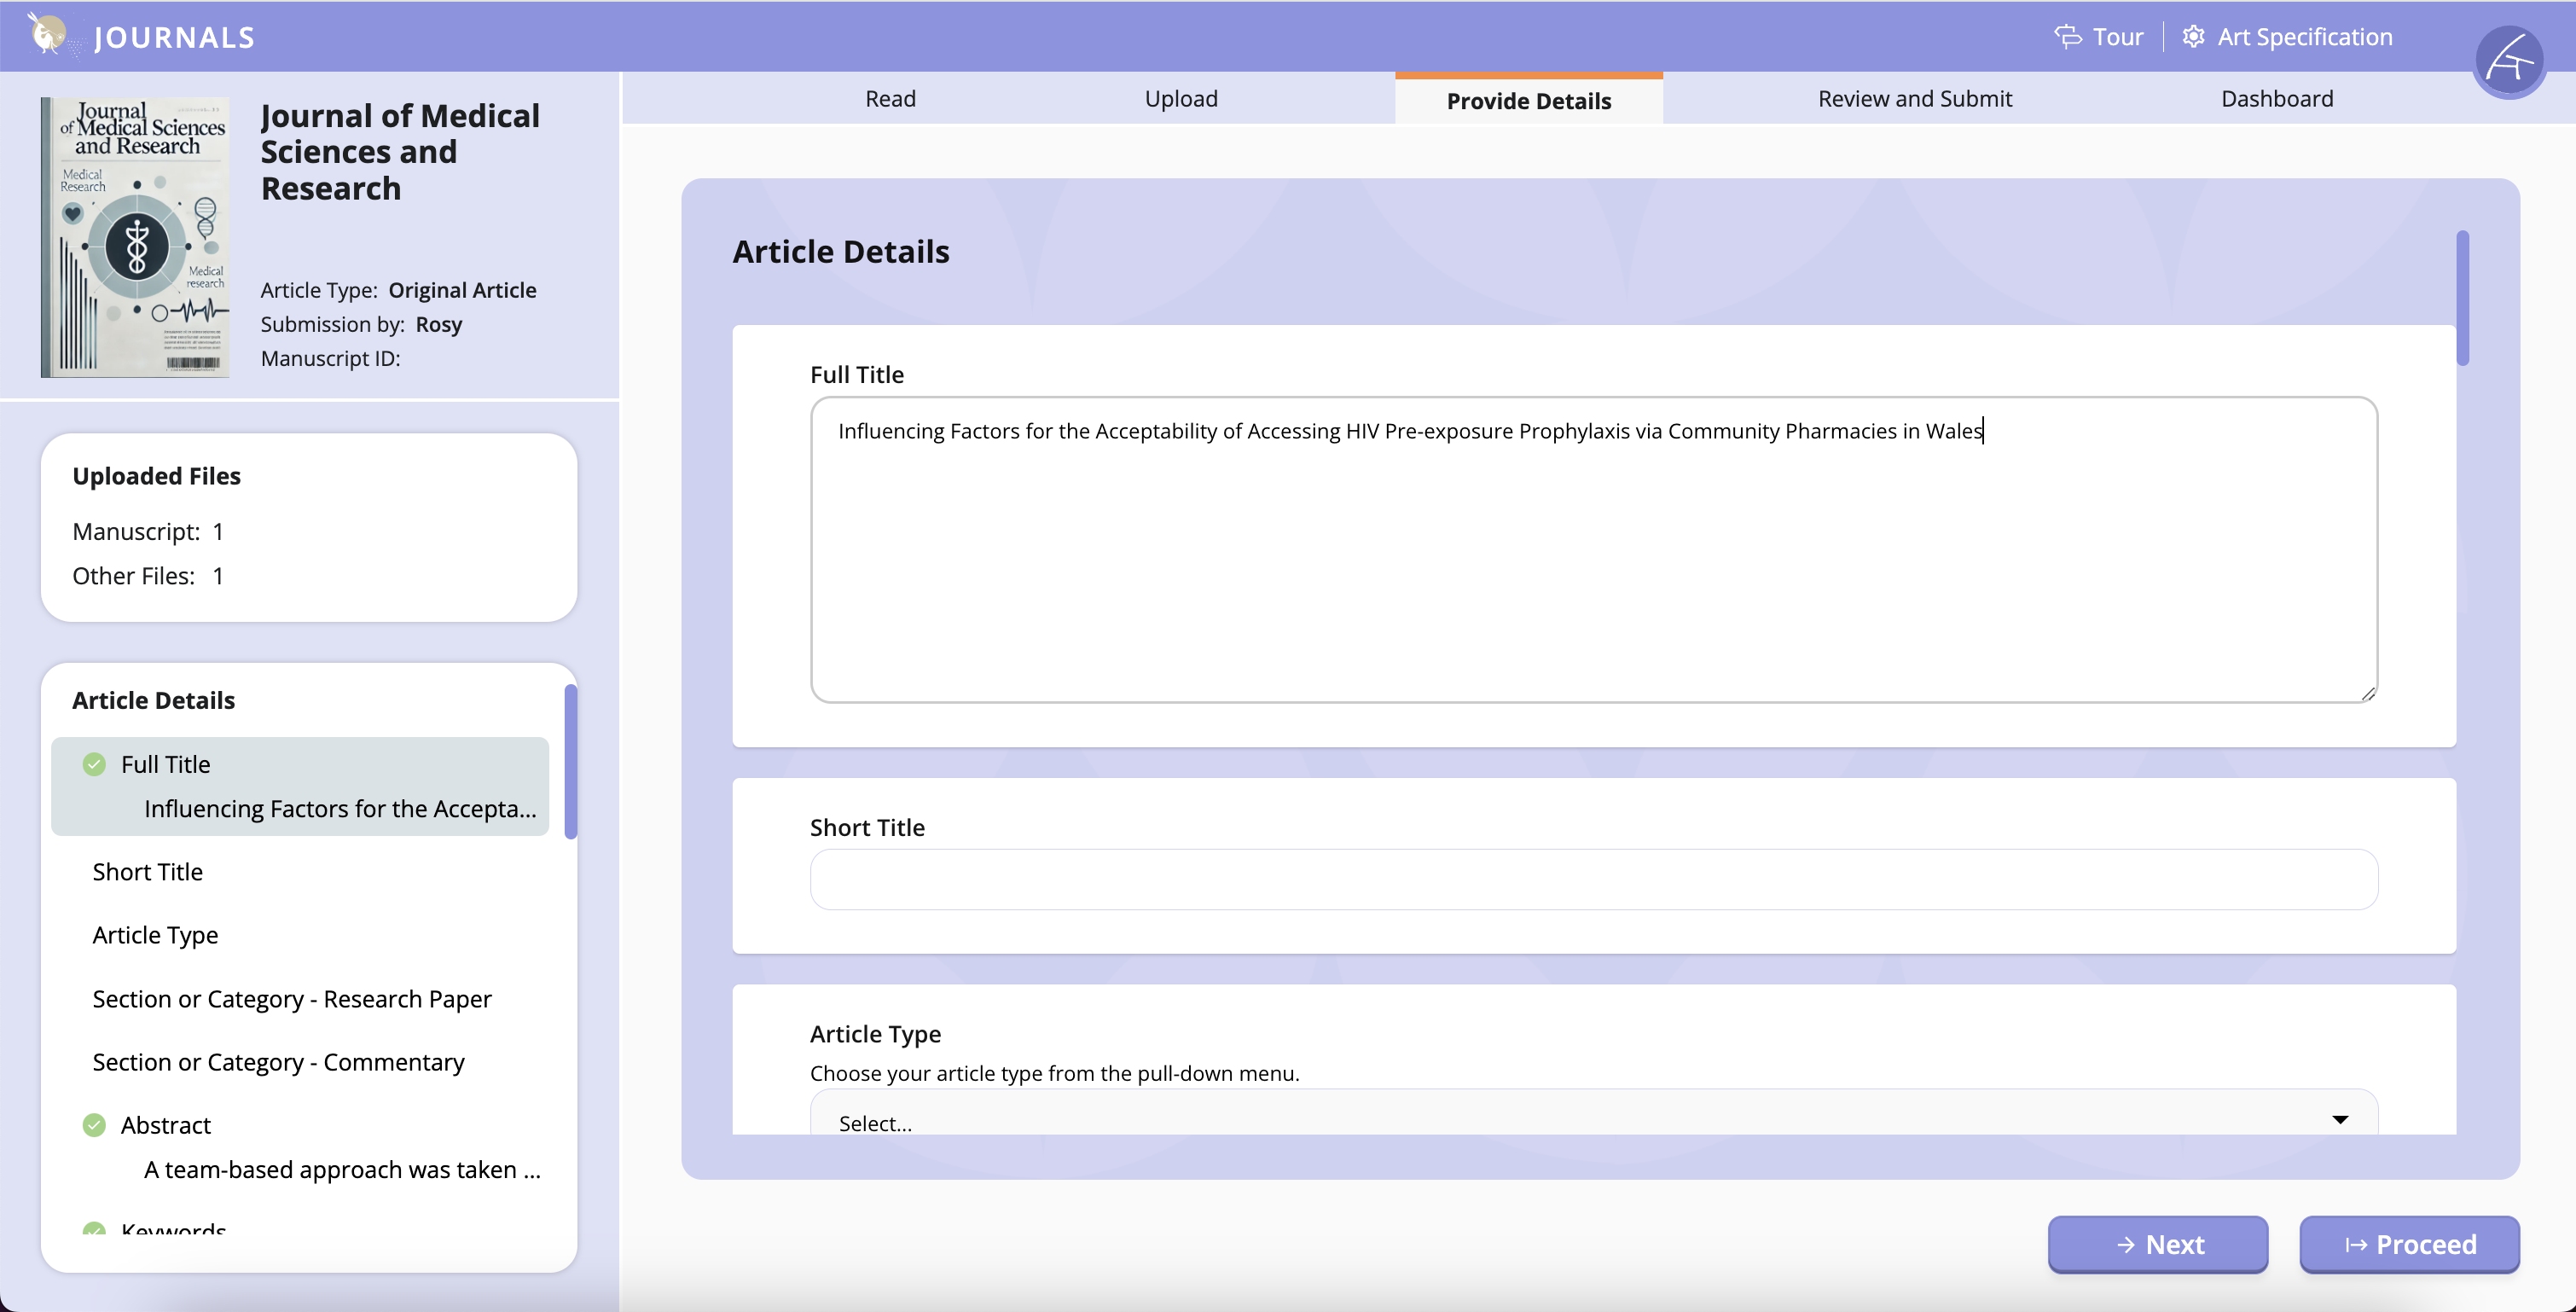Click the arrow icon on Proceed button

click(x=2356, y=1245)
